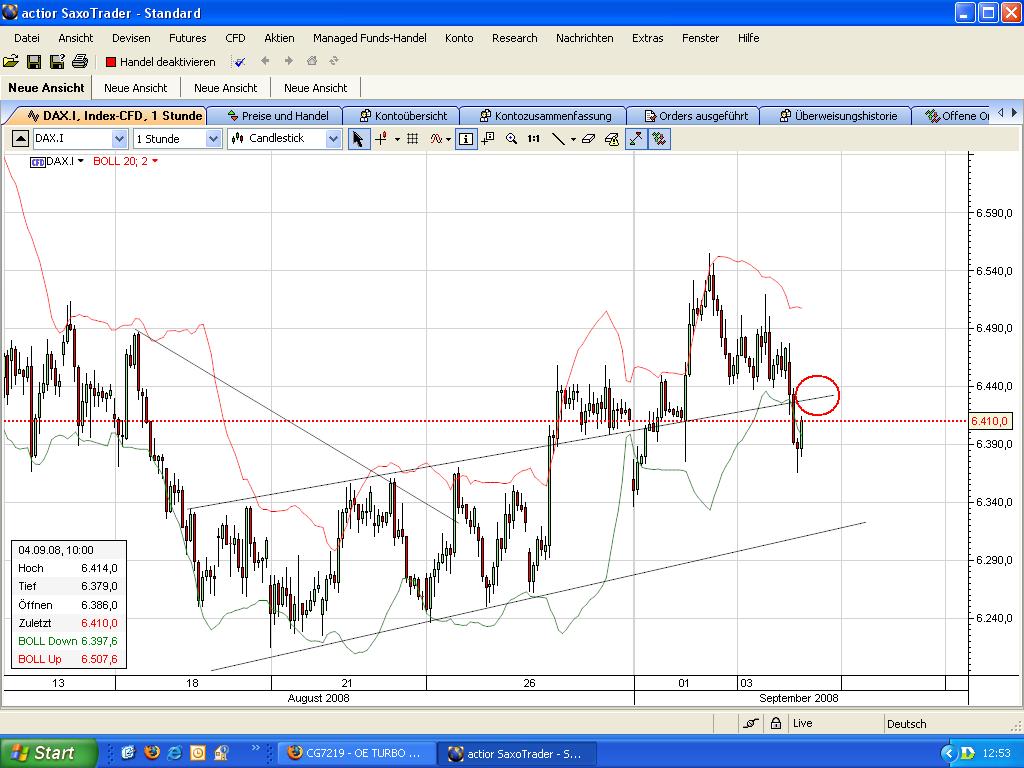Click the back arrow navigation icon

264,61
